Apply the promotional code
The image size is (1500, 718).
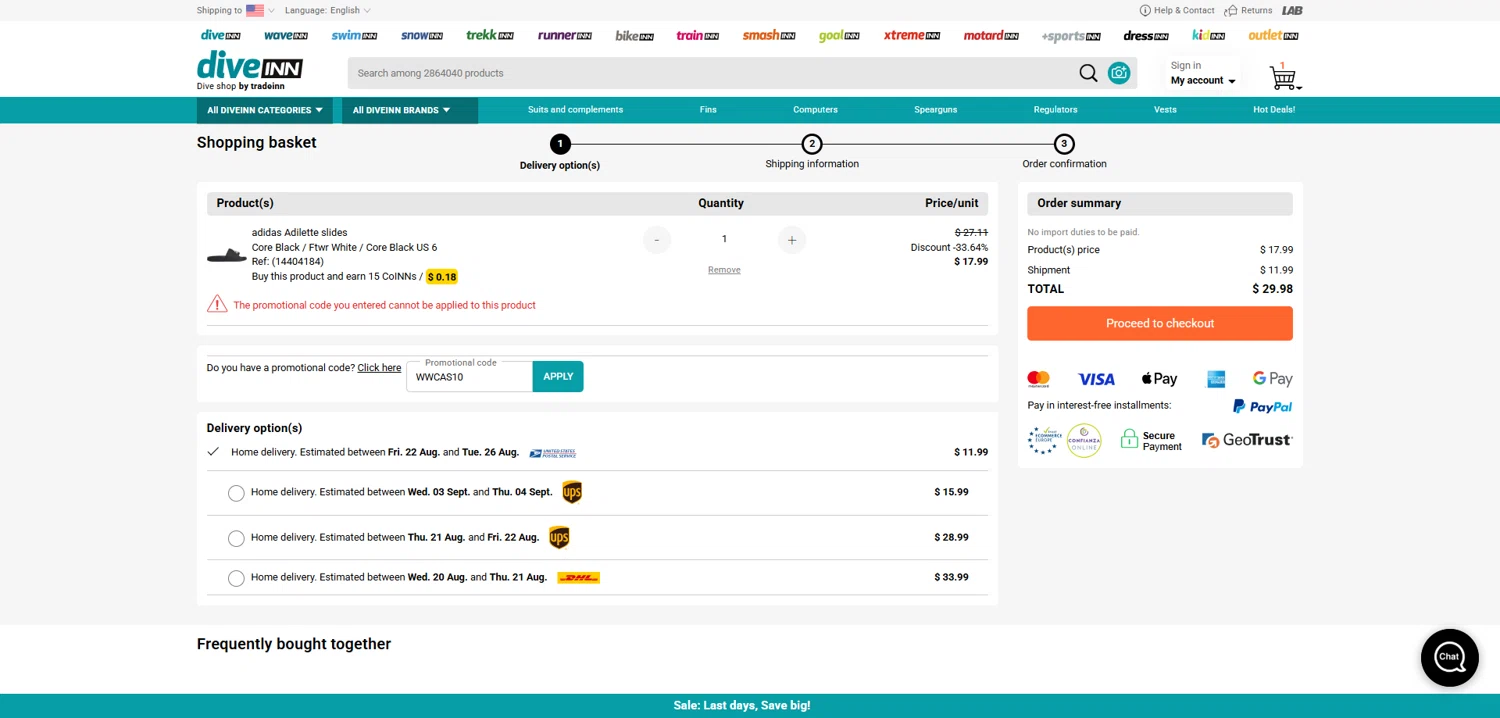pyautogui.click(x=558, y=376)
